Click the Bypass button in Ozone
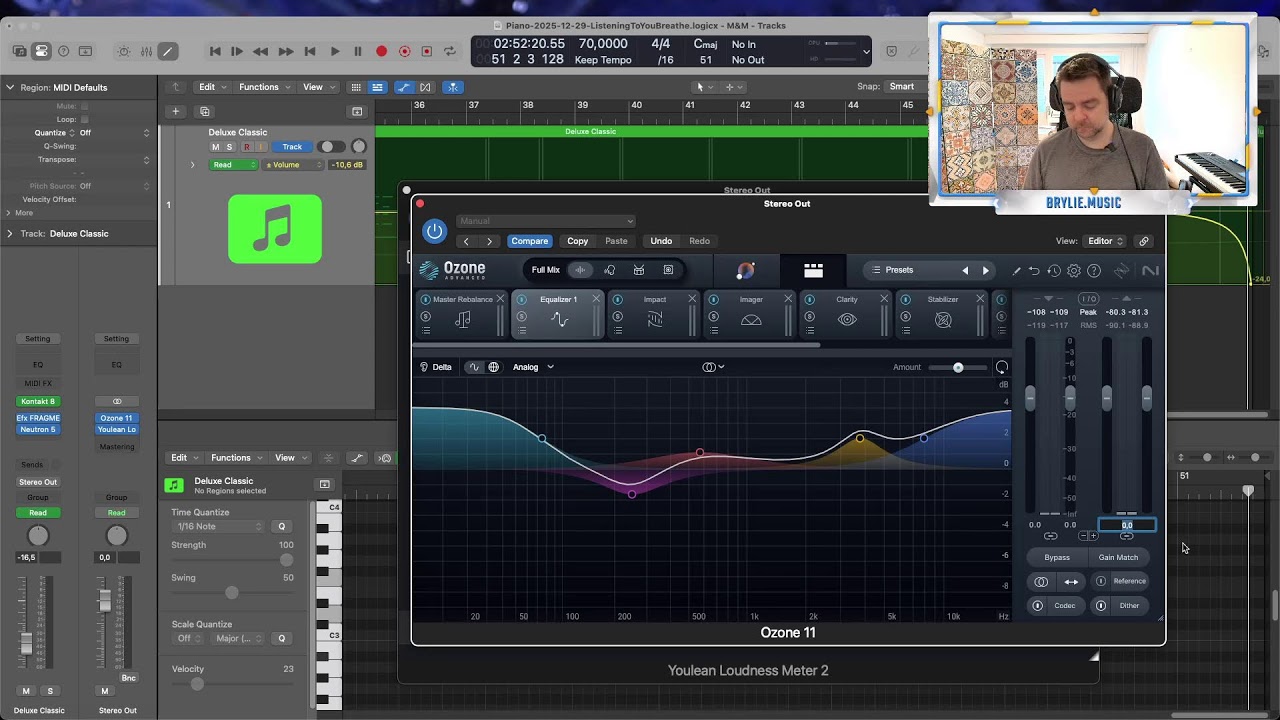1280x720 pixels. (1057, 557)
